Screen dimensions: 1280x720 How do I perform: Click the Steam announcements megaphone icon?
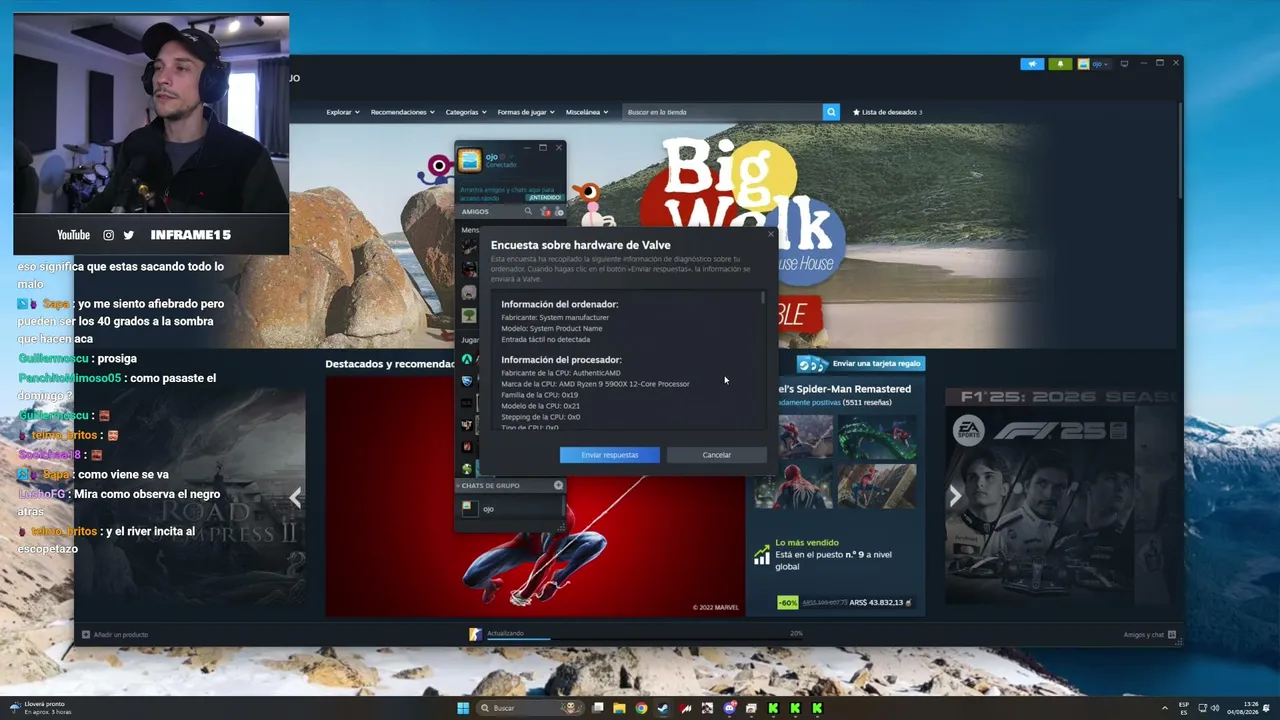point(1032,64)
